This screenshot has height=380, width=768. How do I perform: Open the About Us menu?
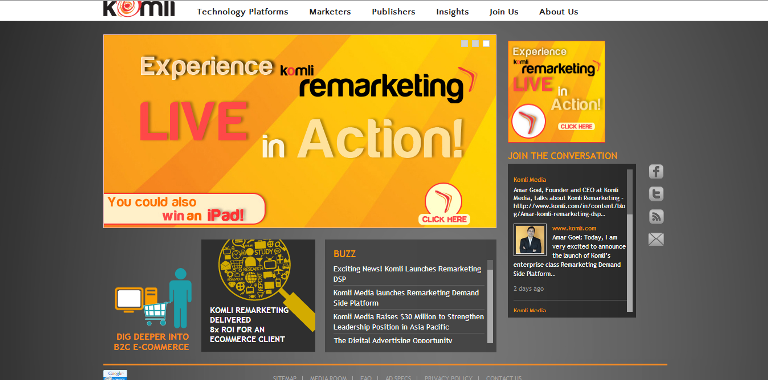click(558, 12)
